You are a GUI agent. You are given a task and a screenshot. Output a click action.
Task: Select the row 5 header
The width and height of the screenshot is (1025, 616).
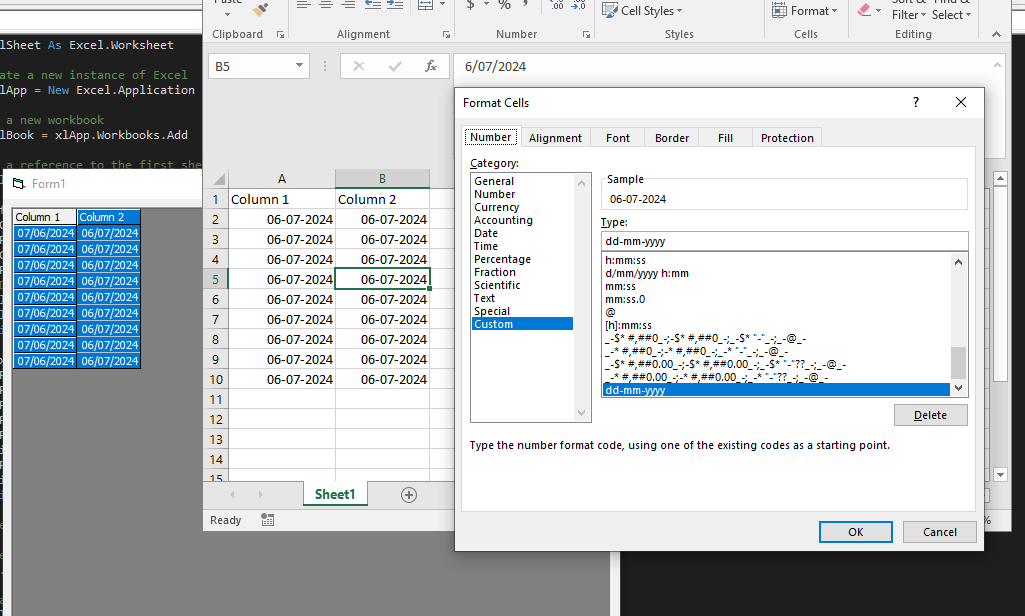(216, 279)
